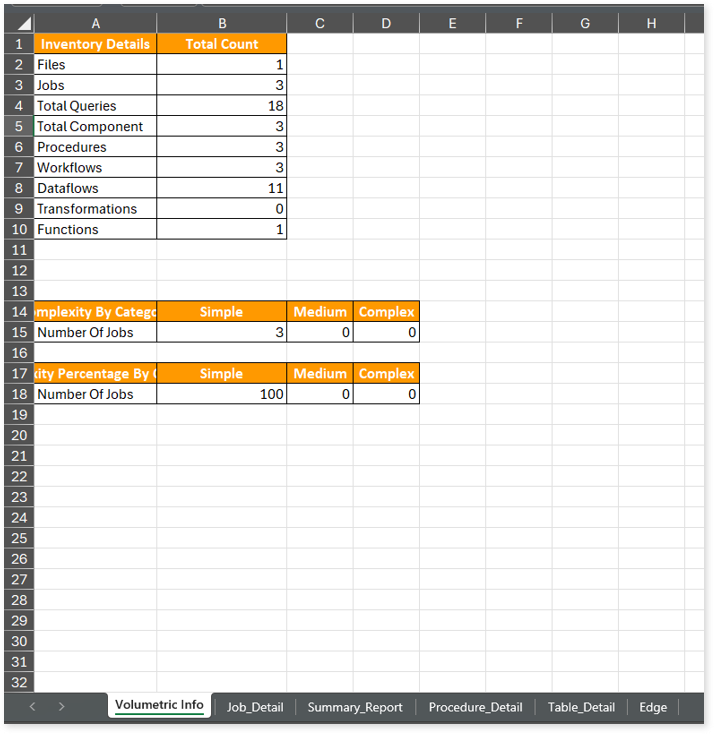Click the Select All corner triangle
714x734 pixels.
(22, 23)
